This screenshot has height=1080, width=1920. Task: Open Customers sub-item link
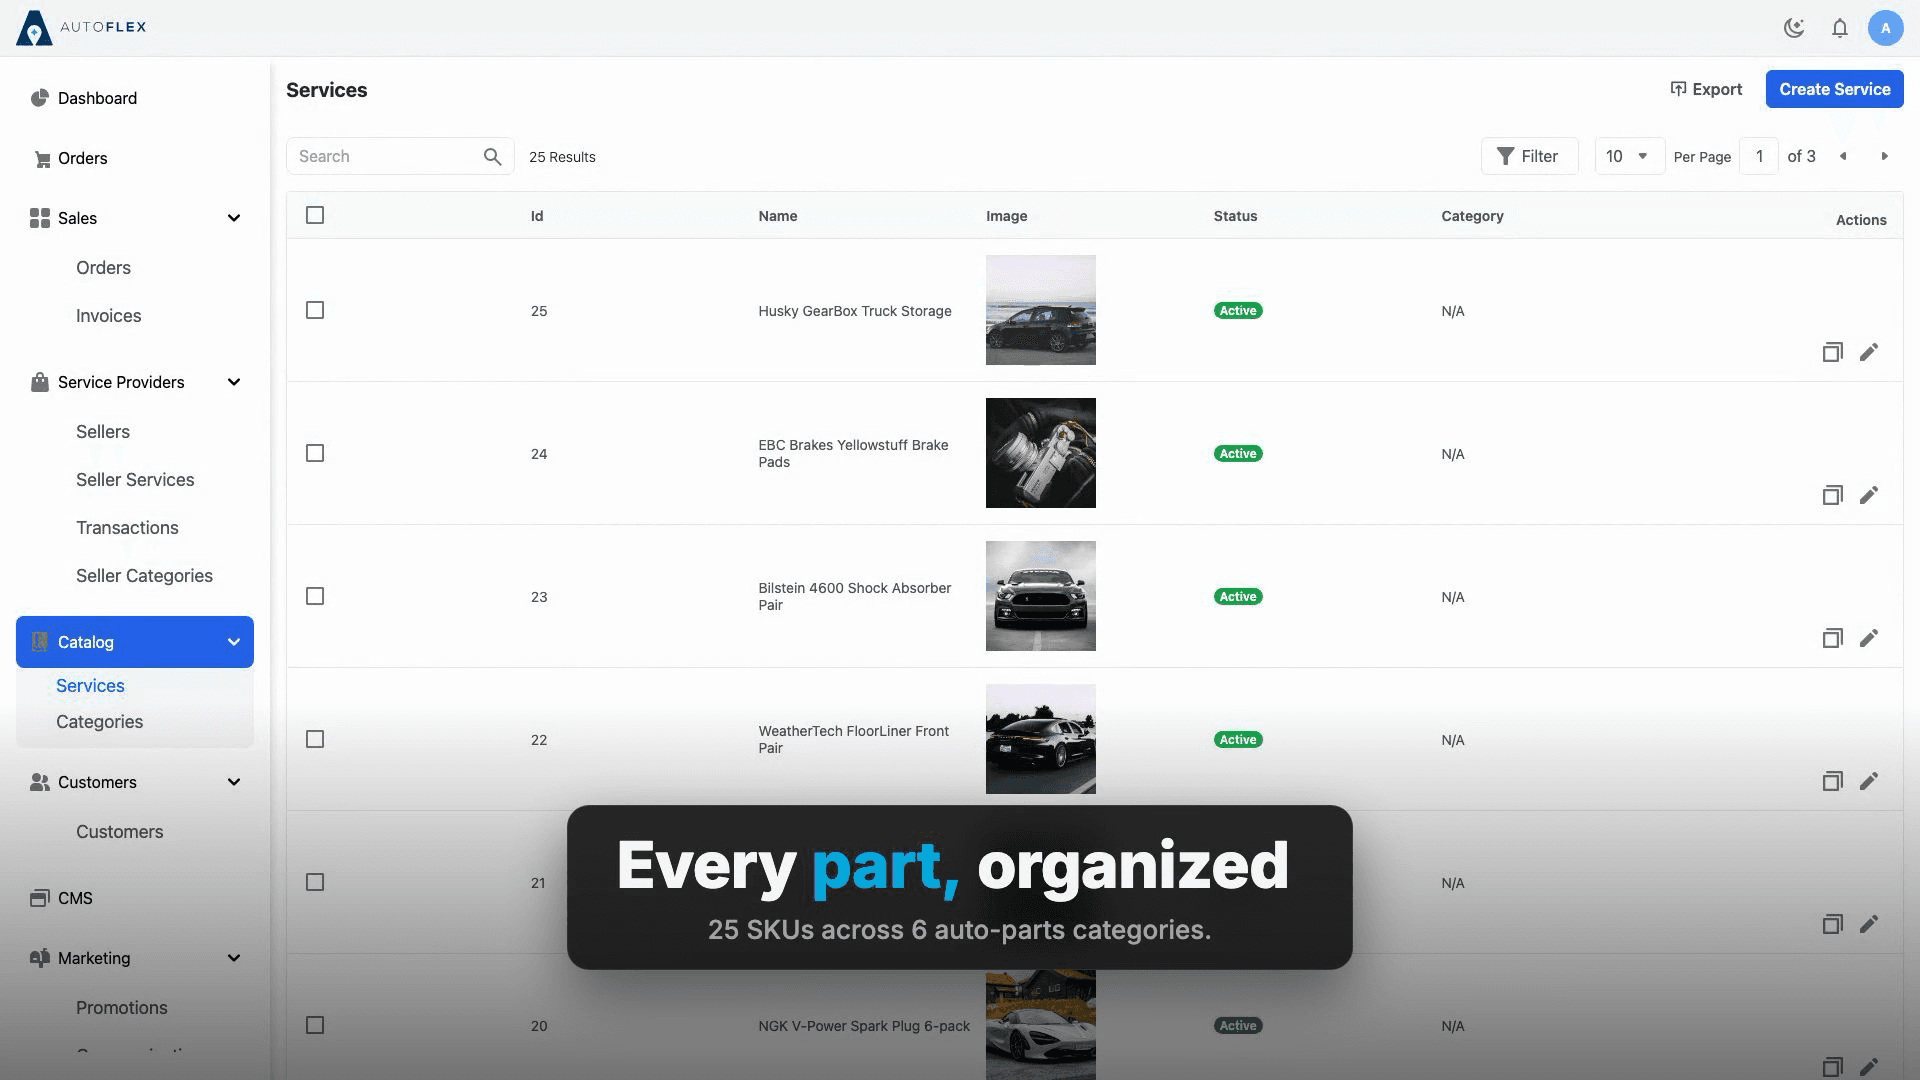[x=119, y=832]
